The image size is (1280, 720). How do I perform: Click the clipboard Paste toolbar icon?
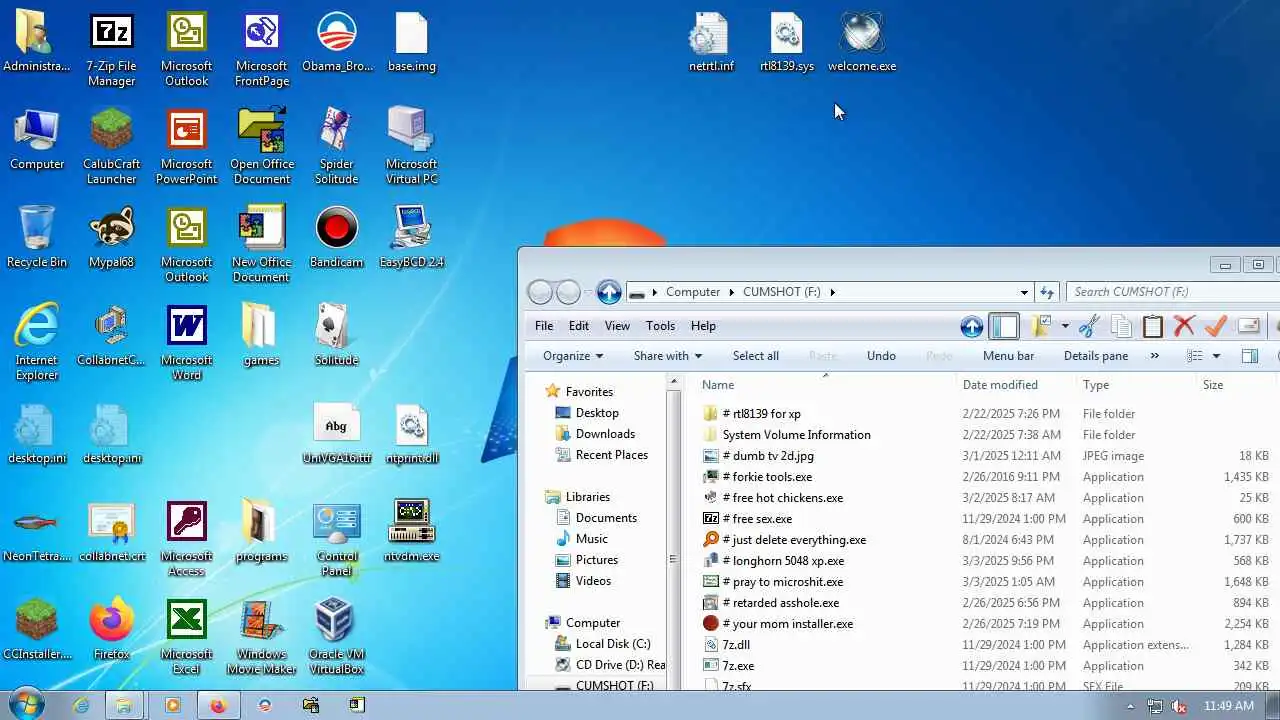[1152, 326]
